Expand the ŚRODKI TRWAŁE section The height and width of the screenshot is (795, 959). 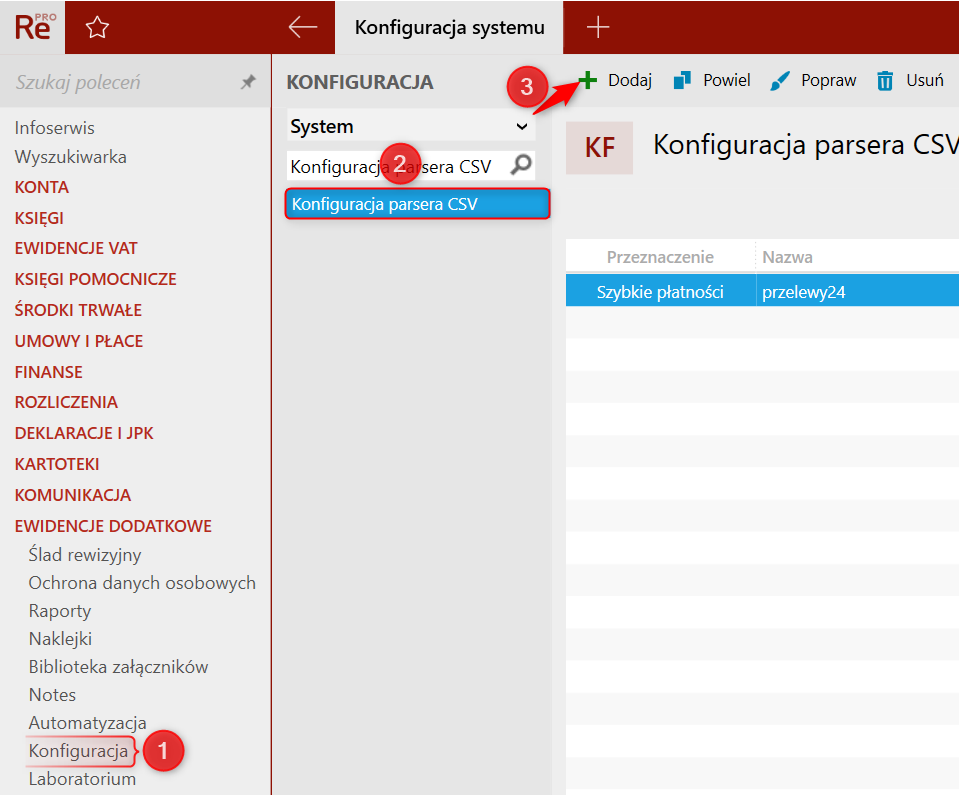(78, 310)
